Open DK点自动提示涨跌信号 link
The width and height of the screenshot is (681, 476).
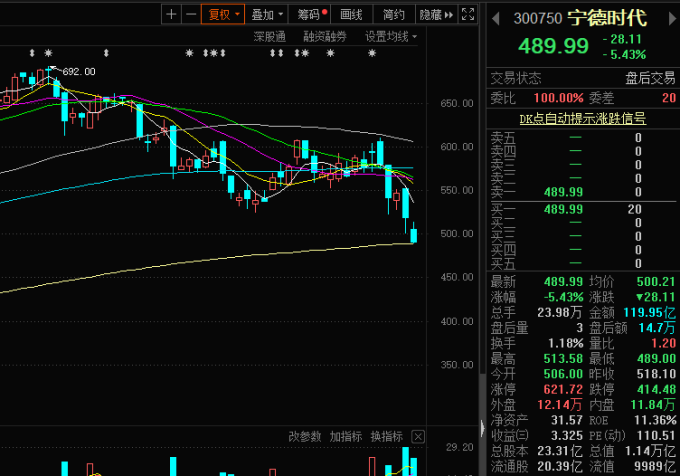[582, 119]
